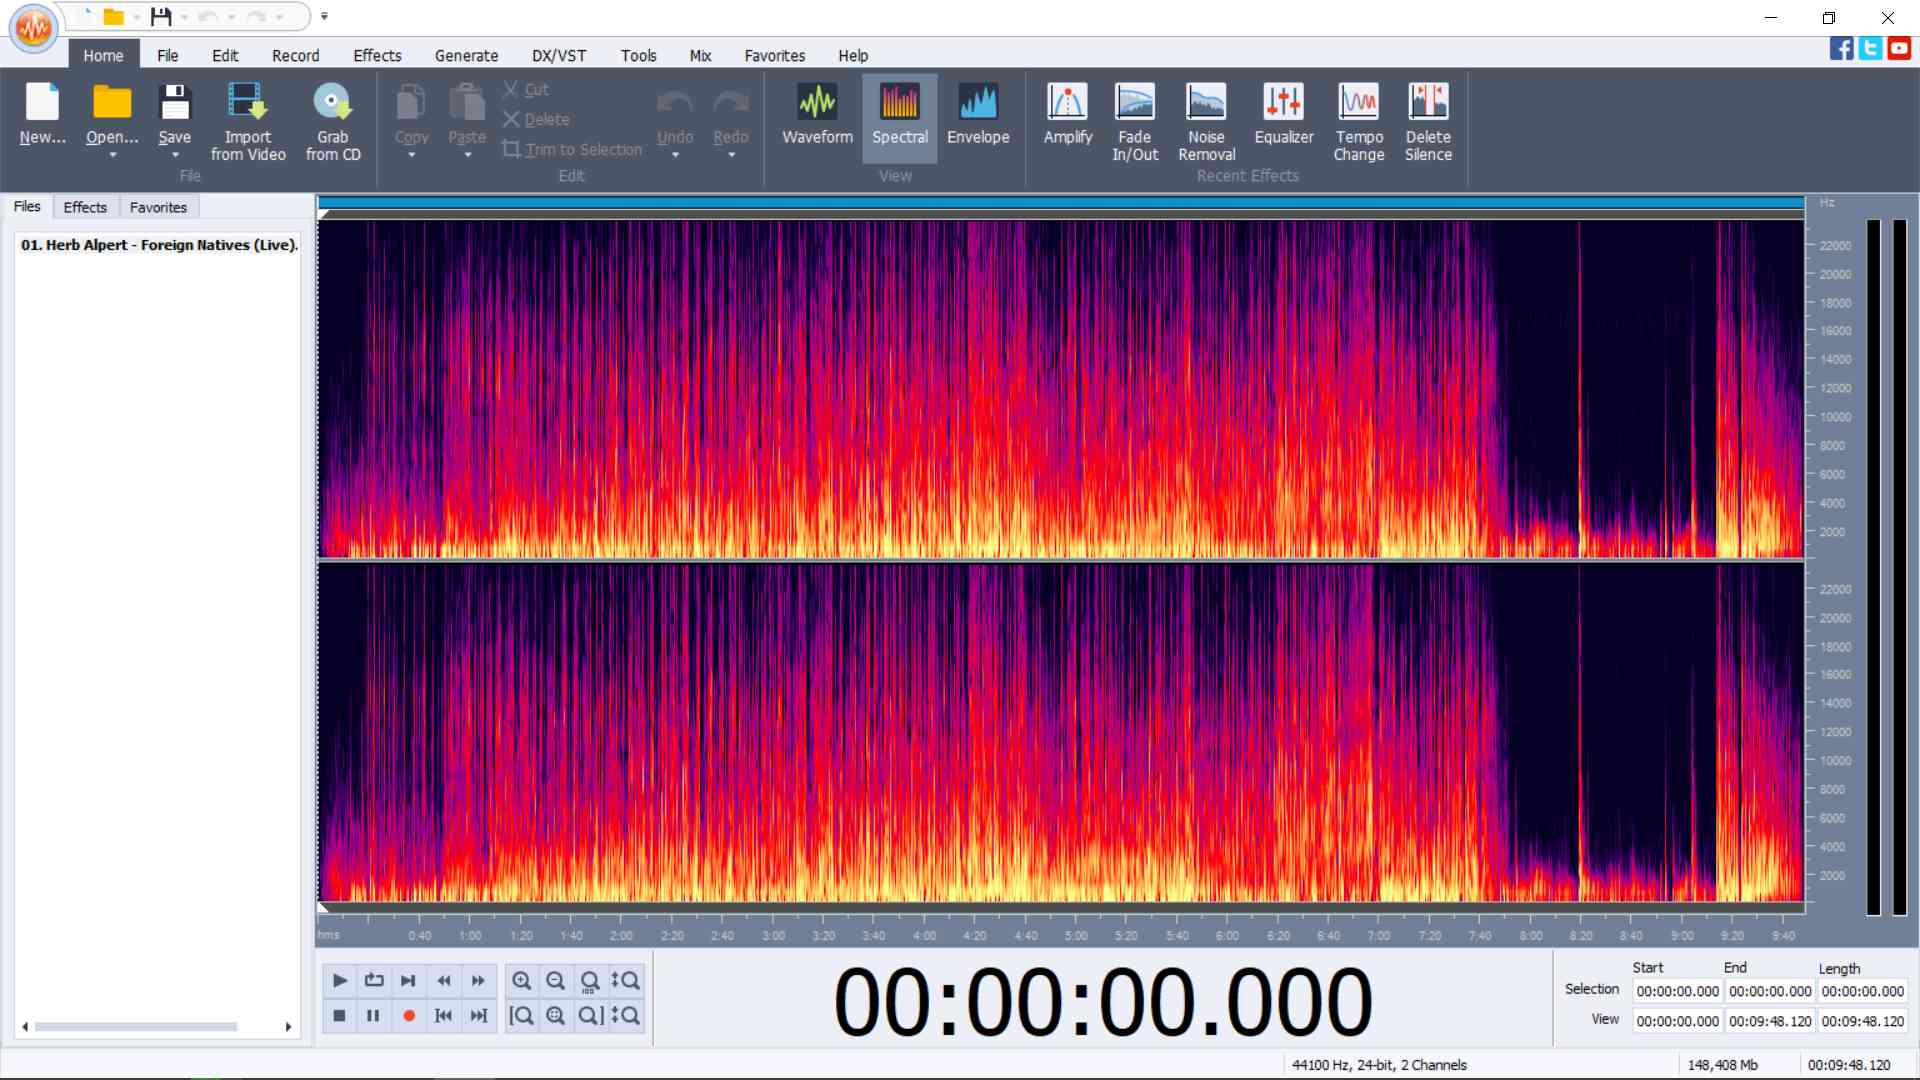Open the Delete Silence effect
This screenshot has height=1080, width=1920.
point(1427,121)
